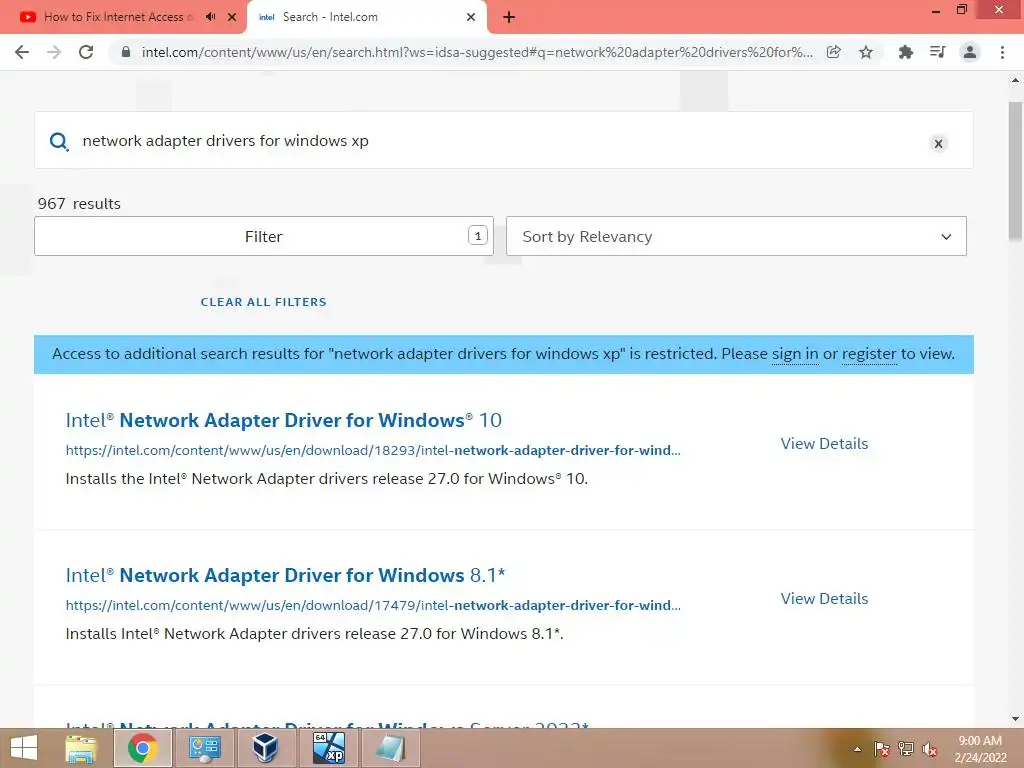Close the YouTube tab

pos(232,17)
